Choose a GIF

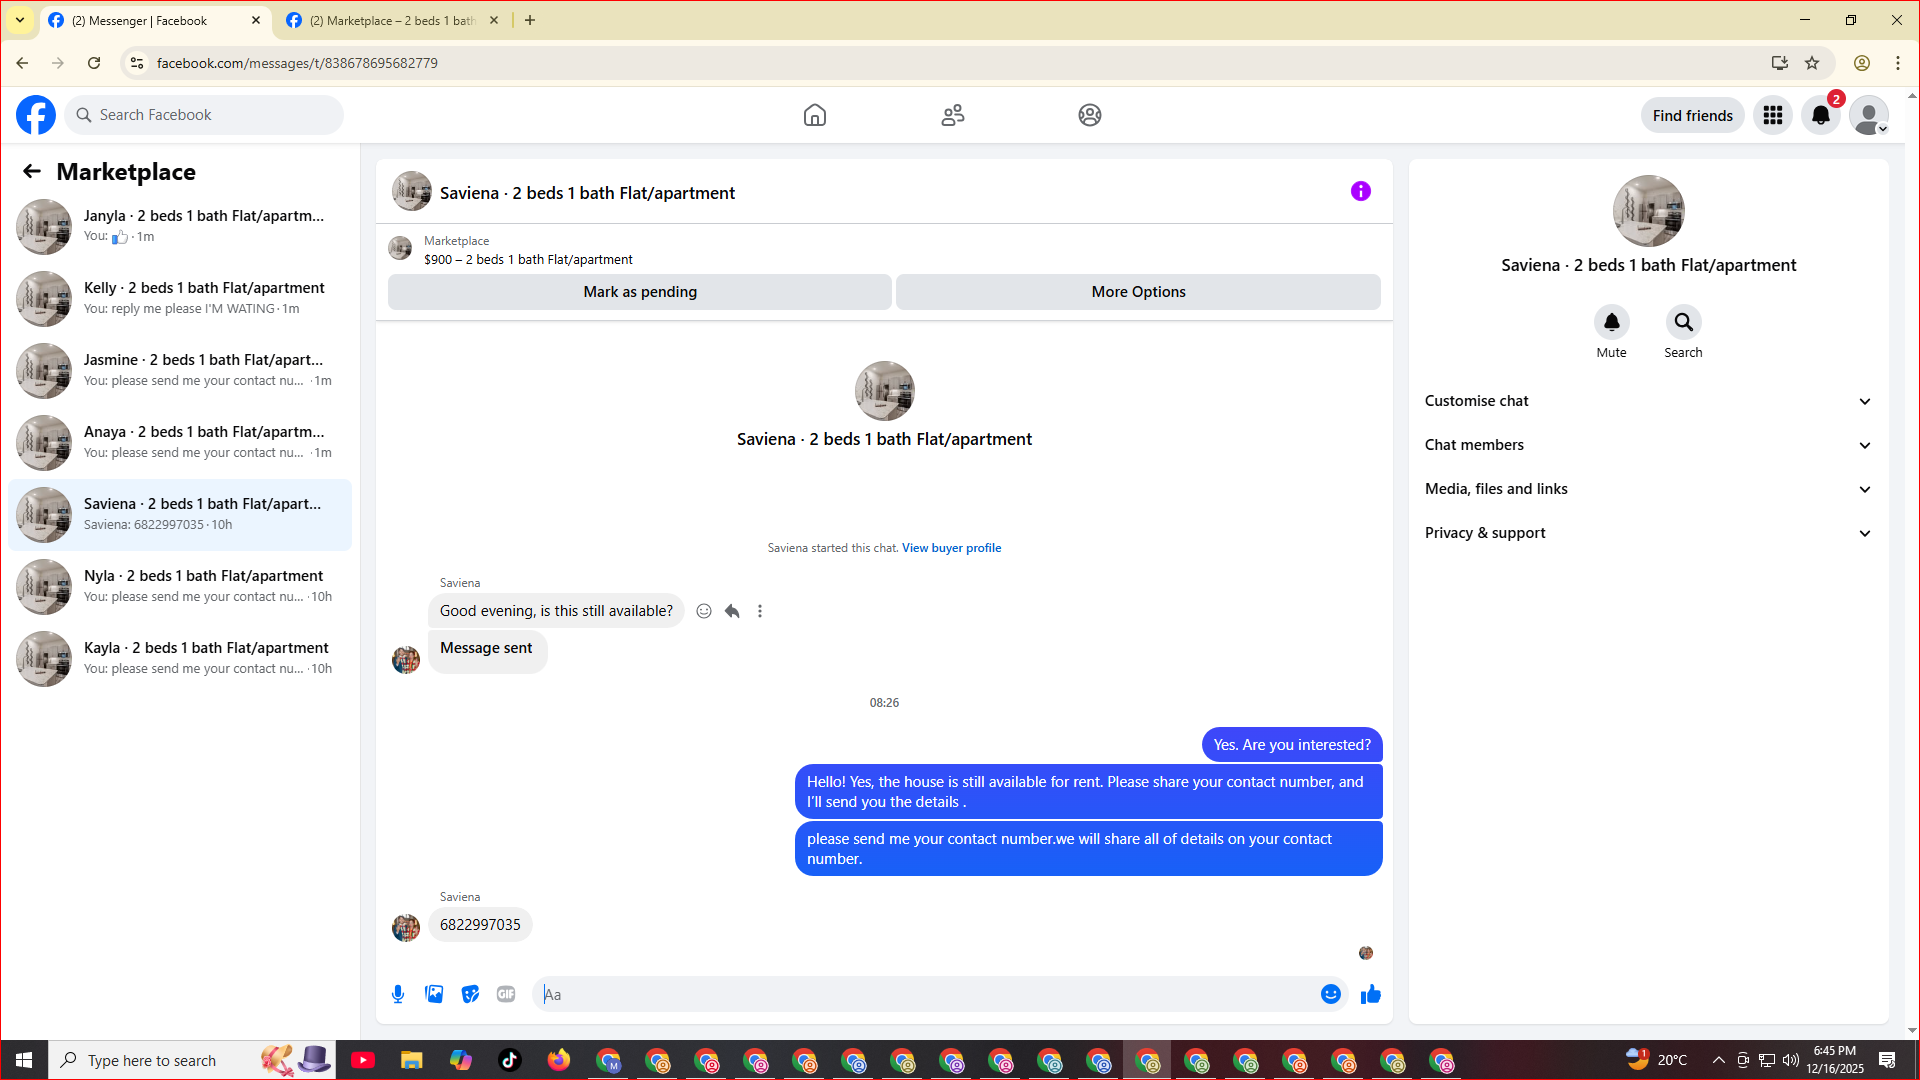pyautogui.click(x=506, y=994)
